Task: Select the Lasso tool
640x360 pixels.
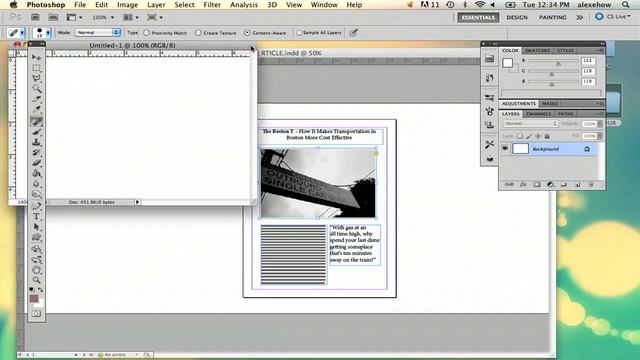Action: pyautogui.click(x=36, y=78)
